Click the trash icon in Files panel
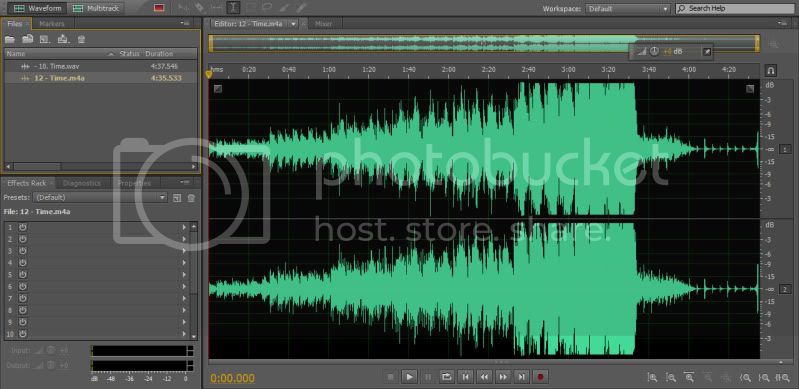 click(x=81, y=39)
